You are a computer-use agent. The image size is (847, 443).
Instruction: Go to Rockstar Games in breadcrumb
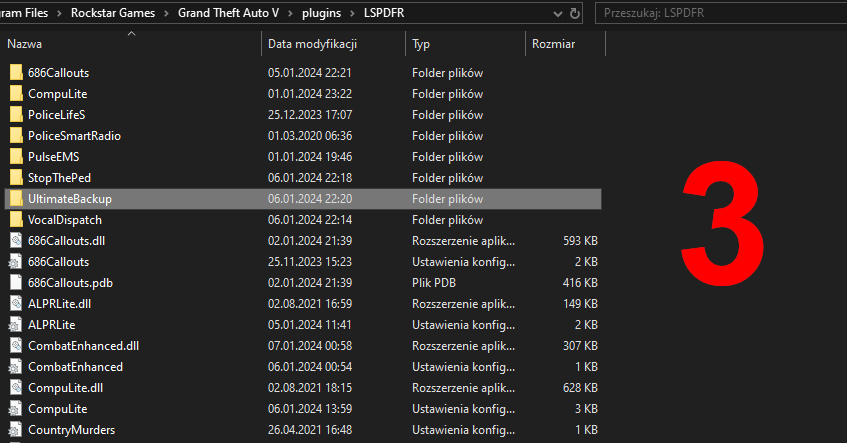(x=113, y=13)
